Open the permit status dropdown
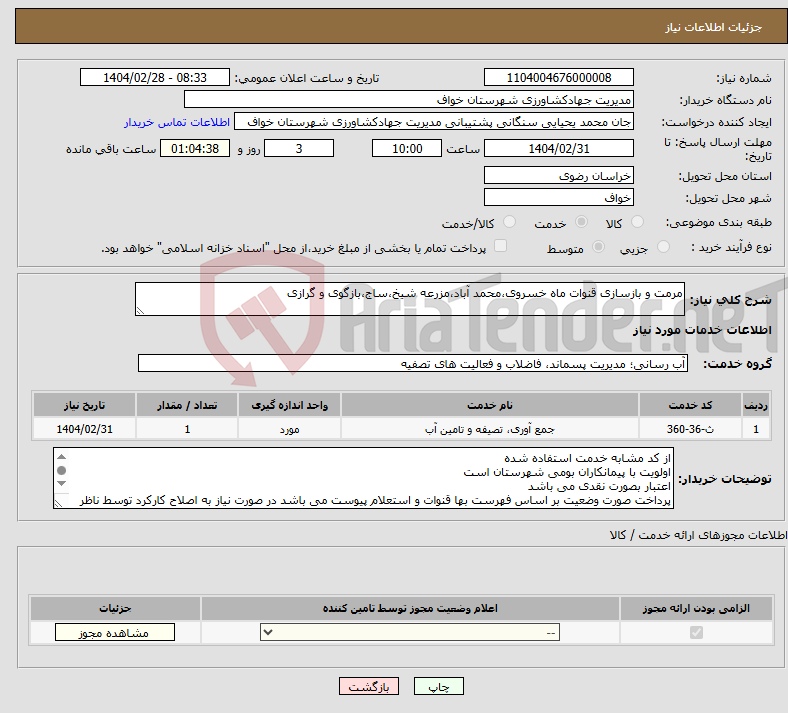The image size is (788, 713). coord(410,633)
